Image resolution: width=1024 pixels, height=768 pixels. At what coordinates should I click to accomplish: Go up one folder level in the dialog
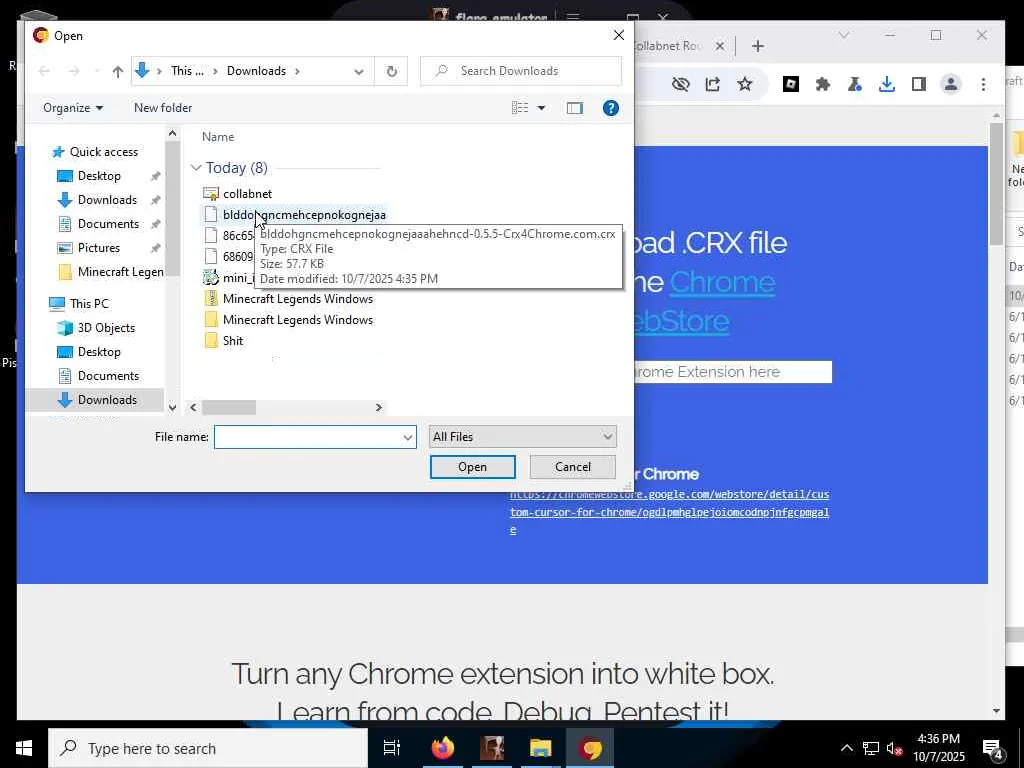click(x=118, y=71)
